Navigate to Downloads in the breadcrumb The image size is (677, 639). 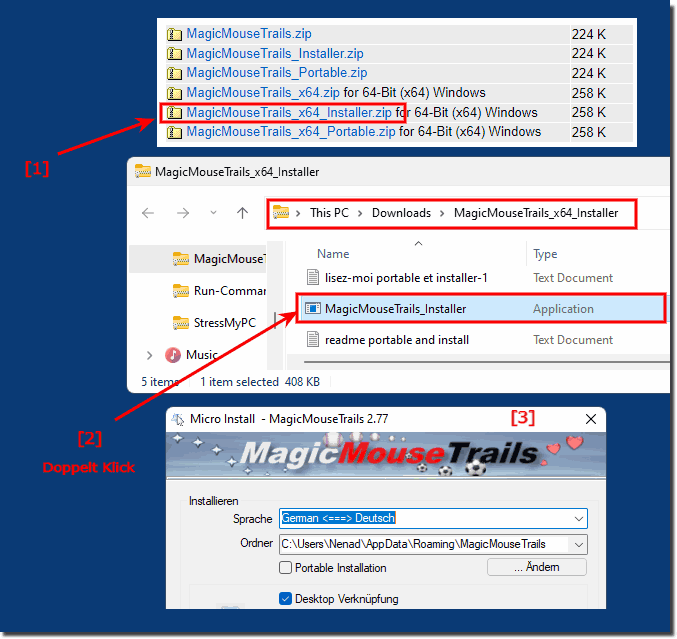pos(401,213)
